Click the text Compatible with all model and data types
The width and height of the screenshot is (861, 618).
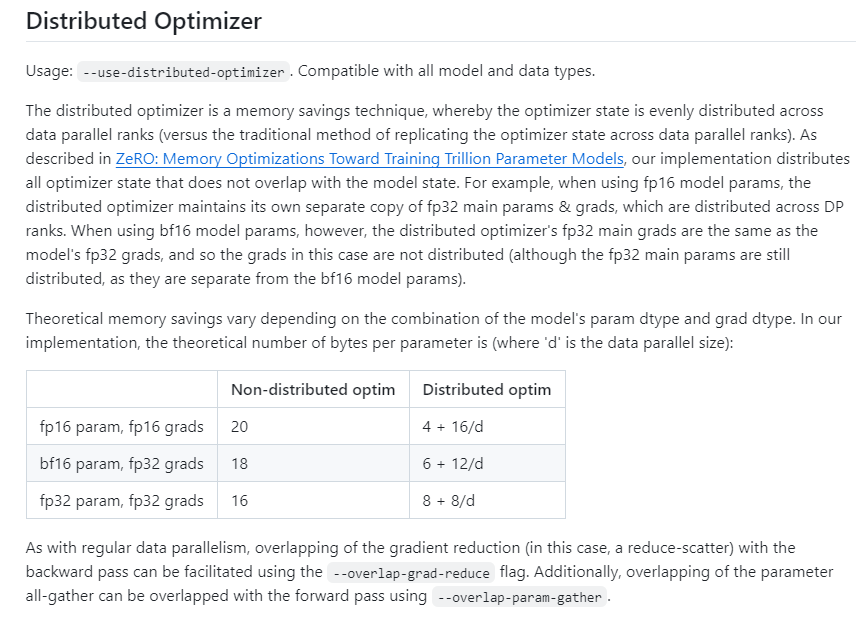460,71
